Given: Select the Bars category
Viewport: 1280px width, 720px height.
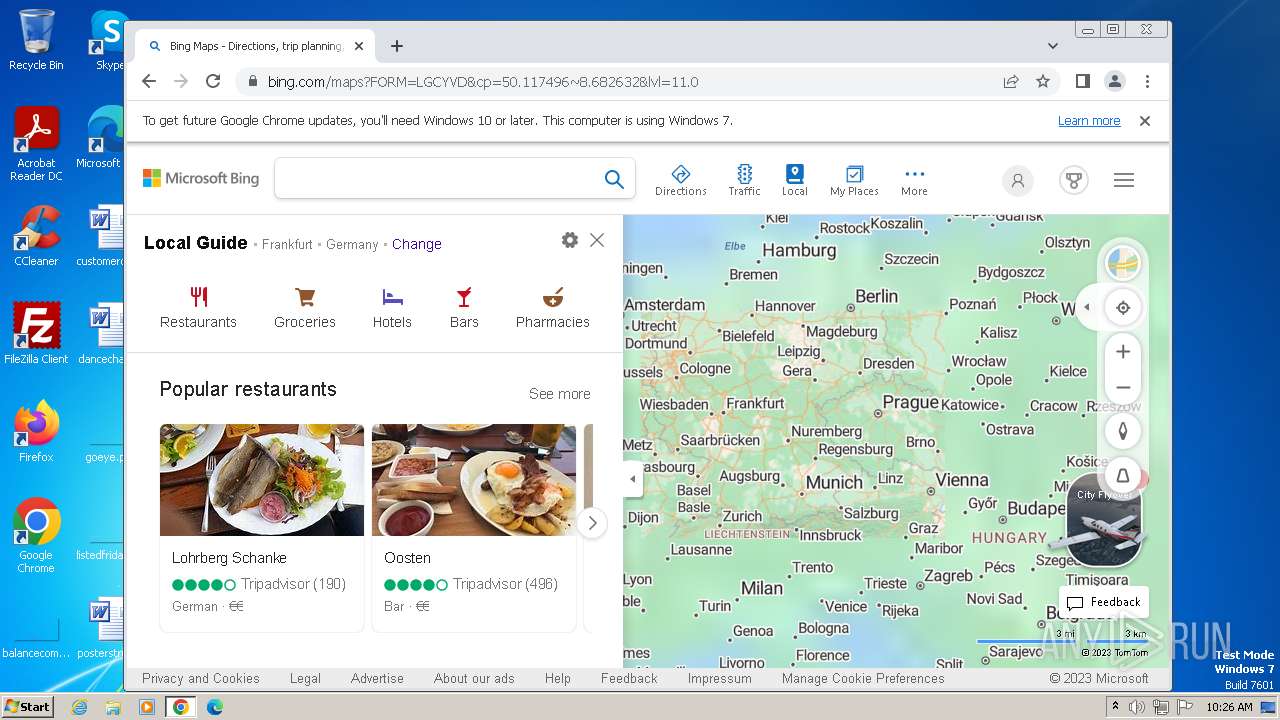Looking at the screenshot, I should pyautogui.click(x=464, y=308).
